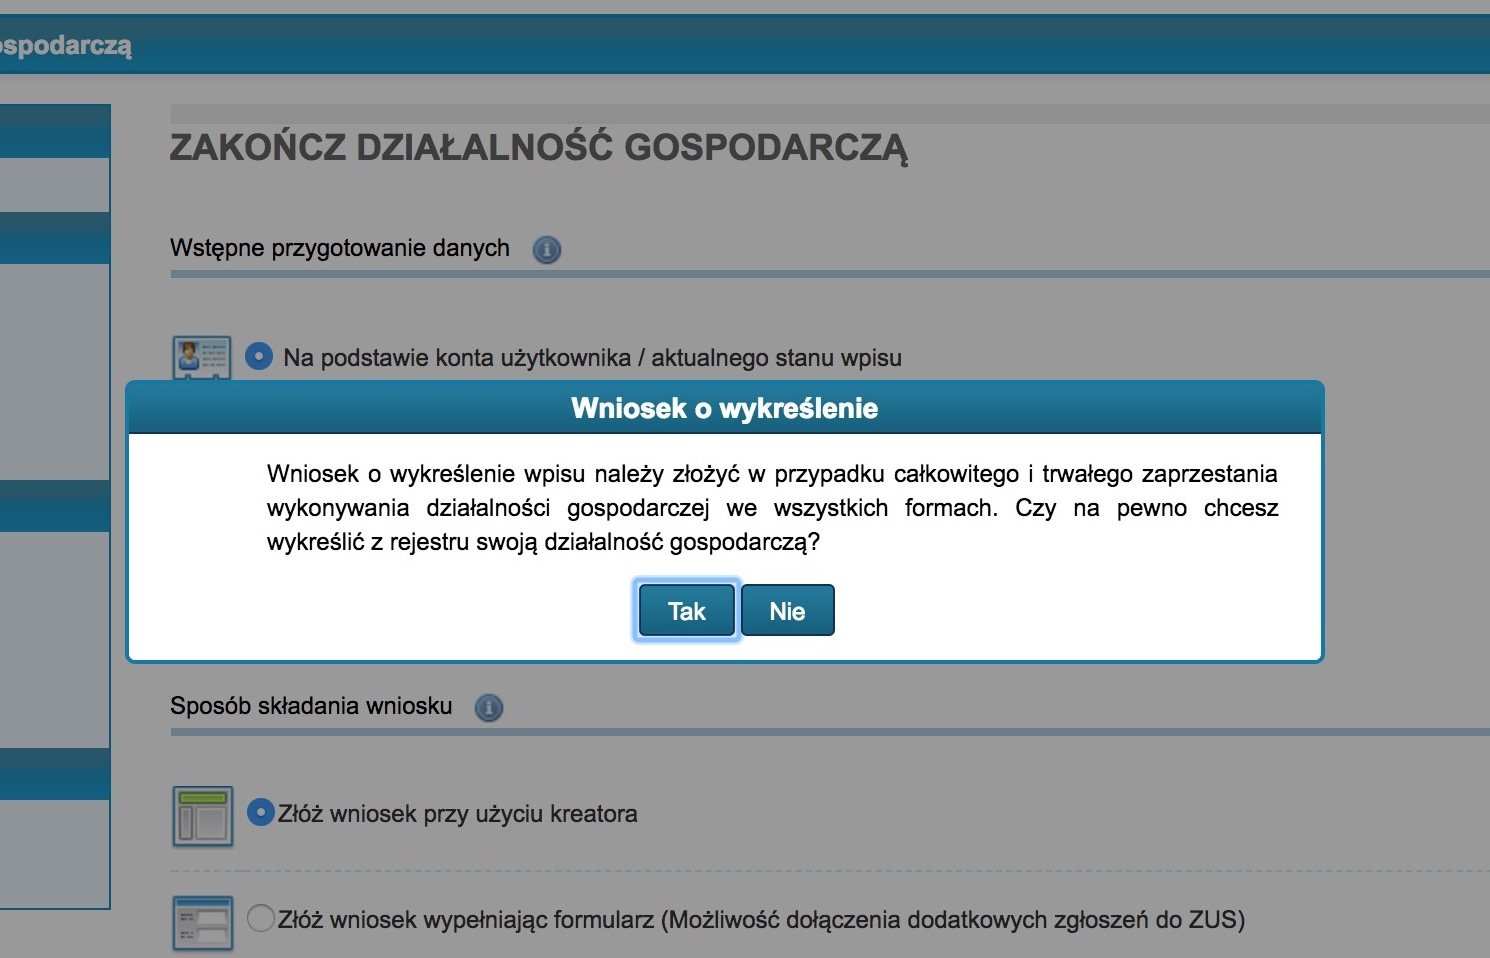Click the form icon next to wypełniając formularz
Image resolution: width=1490 pixels, height=958 pixels.
click(x=202, y=922)
